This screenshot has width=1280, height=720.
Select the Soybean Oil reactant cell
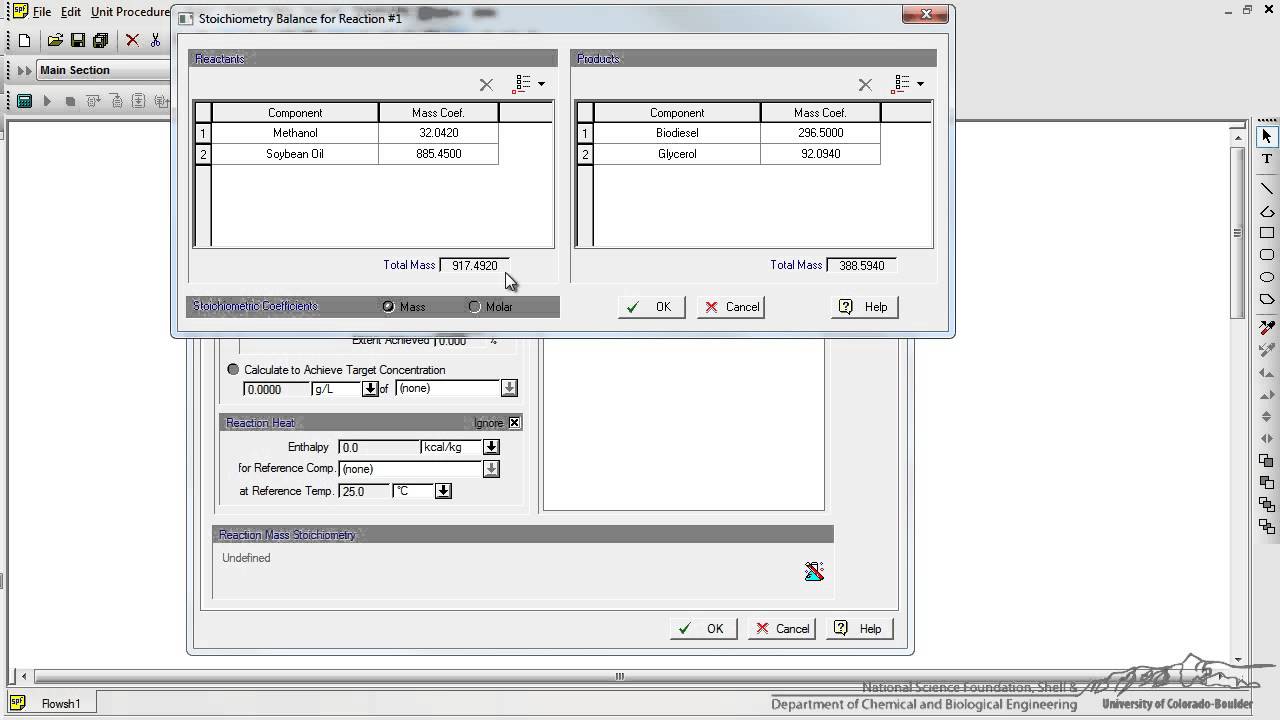pyautogui.click(x=295, y=154)
